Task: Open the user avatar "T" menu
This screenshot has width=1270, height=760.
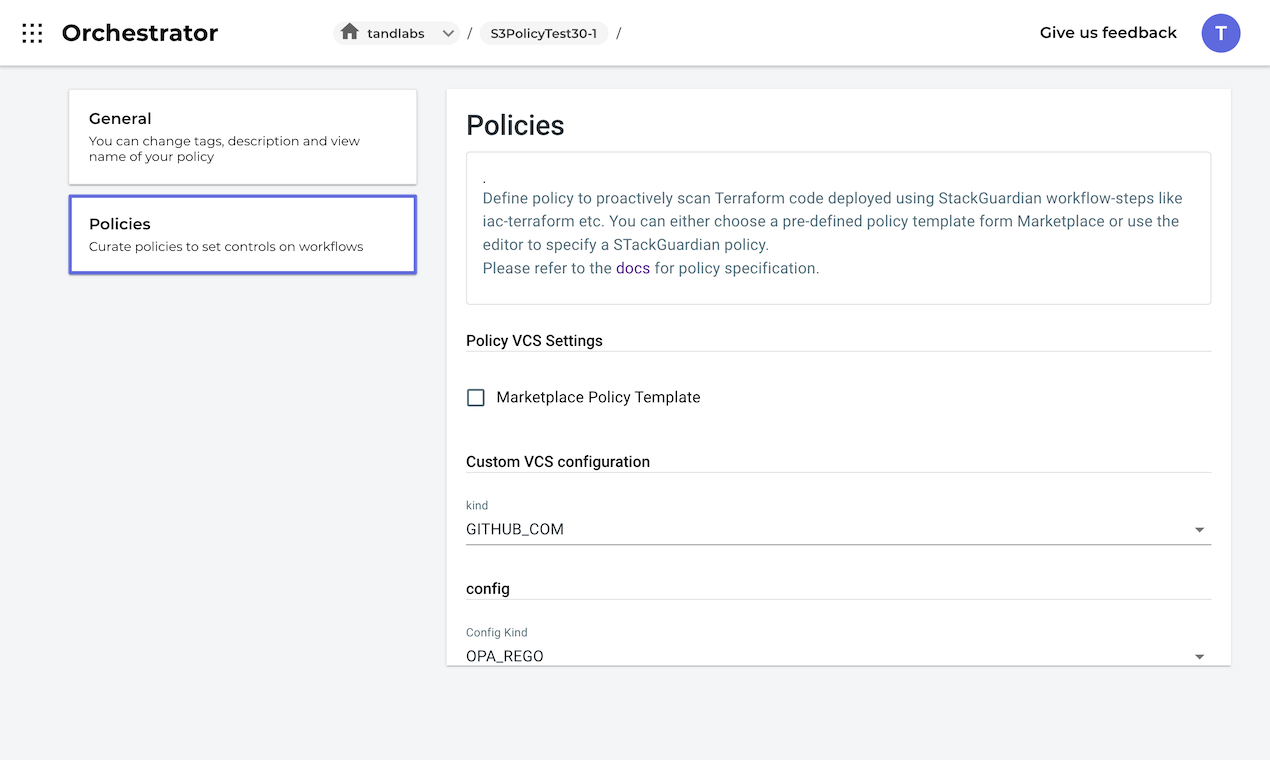Action: tap(1220, 33)
